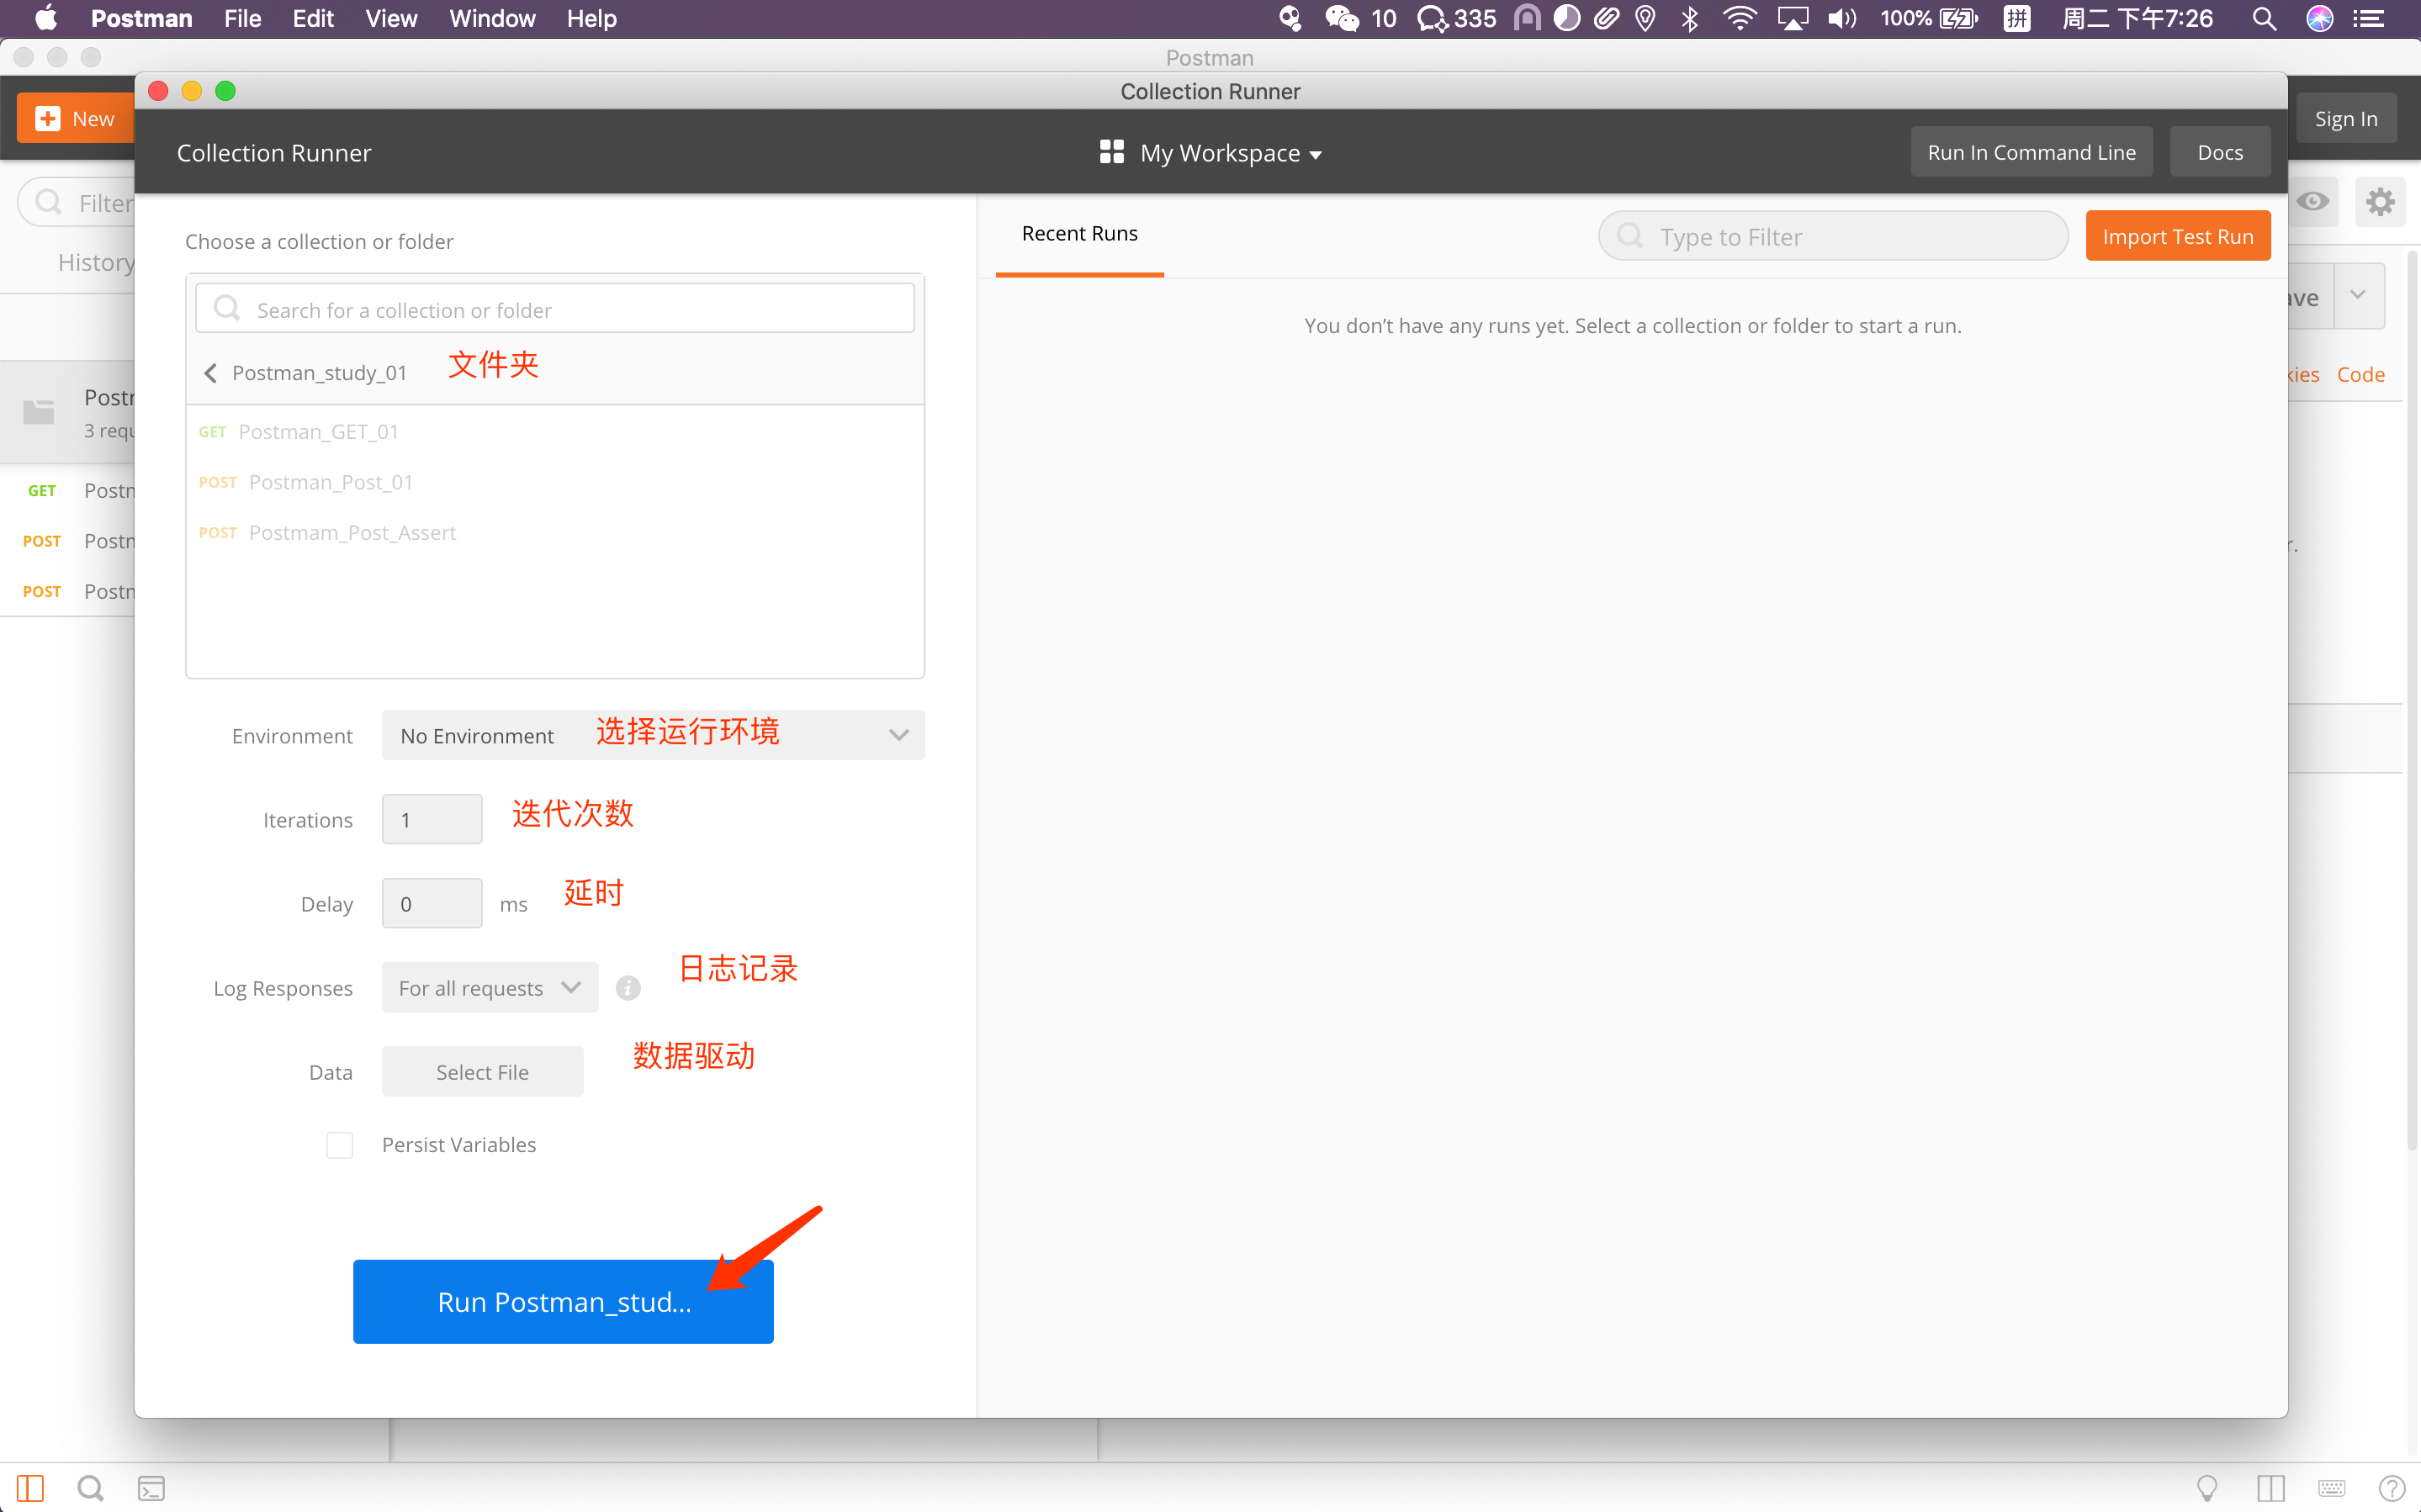The height and width of the screenshot is (1512, 2421).
Task: Open the find icon in the bottom status bar
Action: point(90,1488)
